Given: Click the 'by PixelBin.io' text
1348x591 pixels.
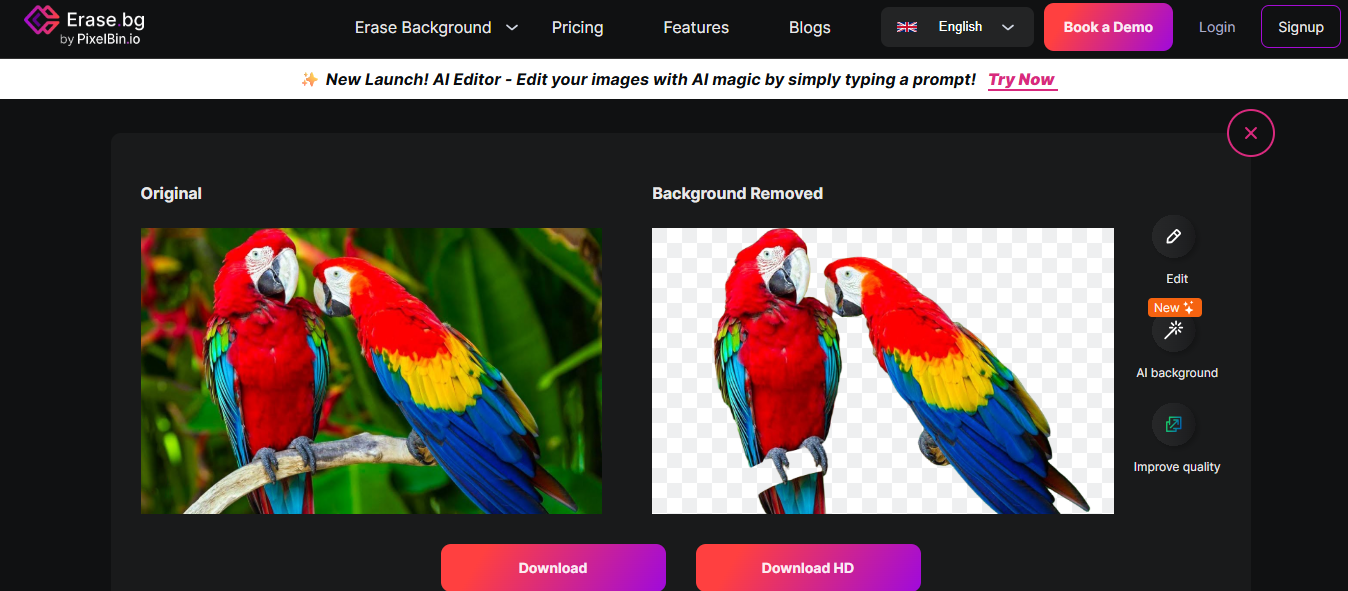Looking at the screenshot, I should coord(100,40).
